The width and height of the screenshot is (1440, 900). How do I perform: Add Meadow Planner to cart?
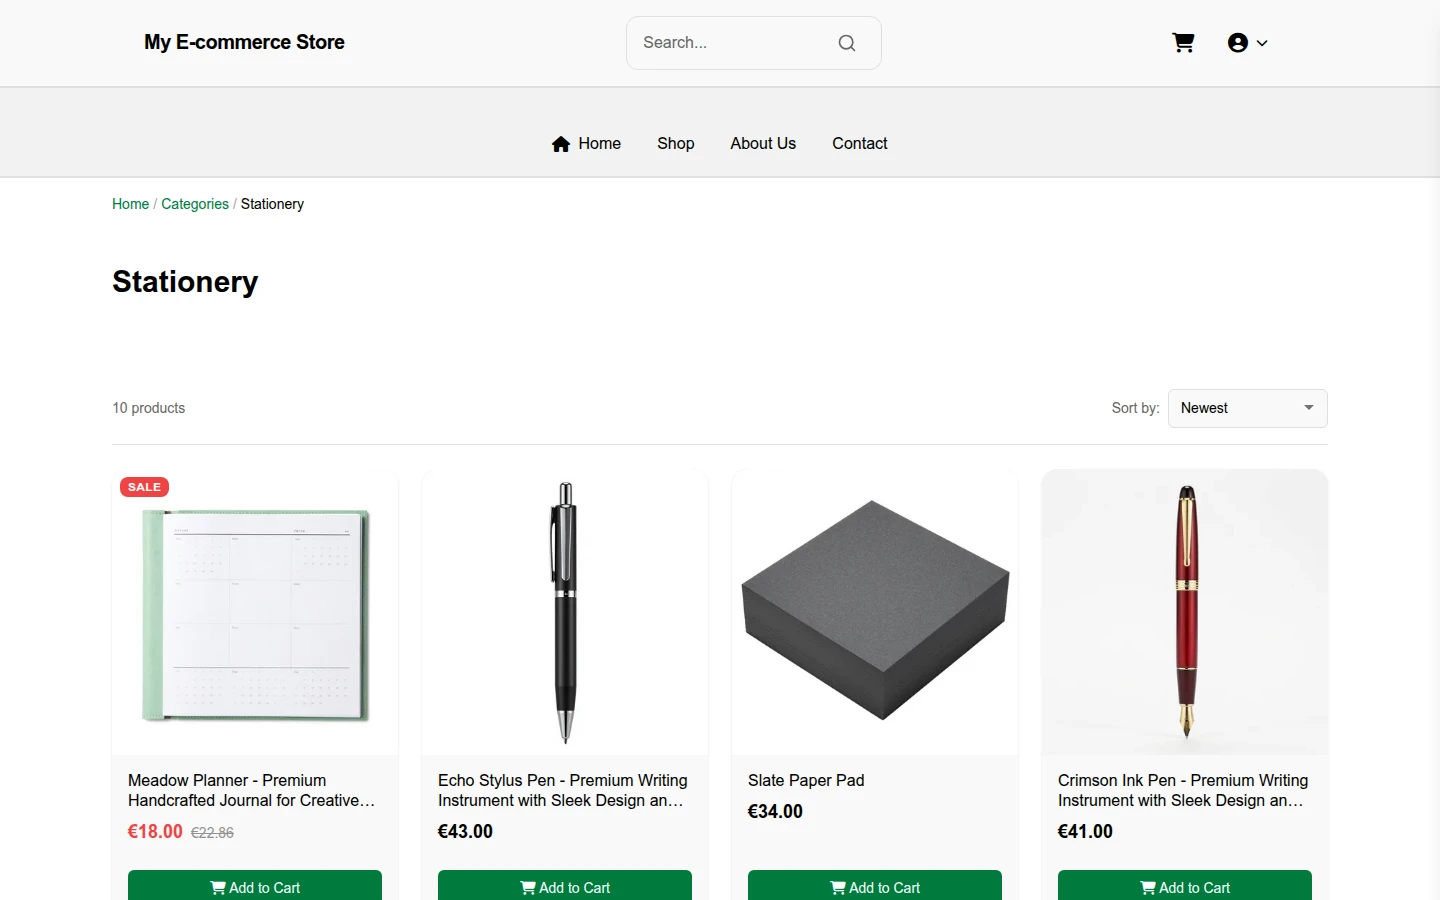pos(255,886)
